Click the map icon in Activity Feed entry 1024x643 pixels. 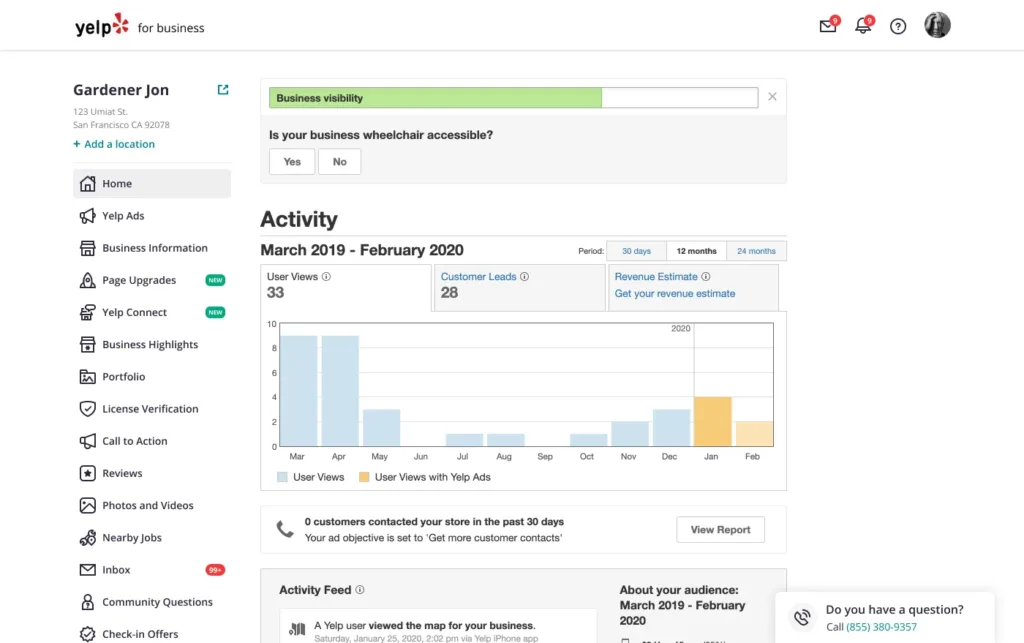(297, 629)
